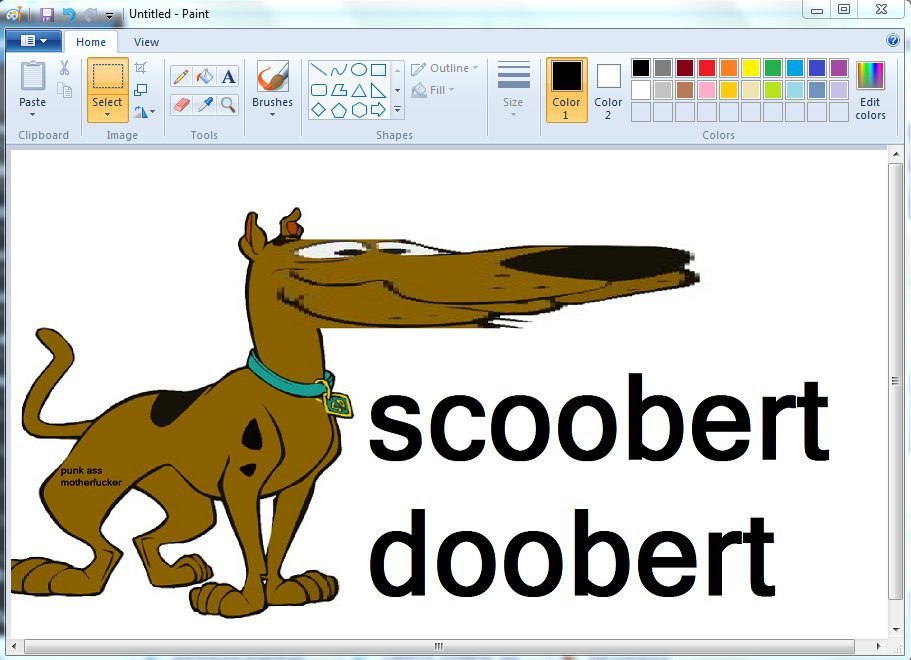
Task: Click the Resize and skew icon
Action: pyautogui.click(x=141, y=89)
